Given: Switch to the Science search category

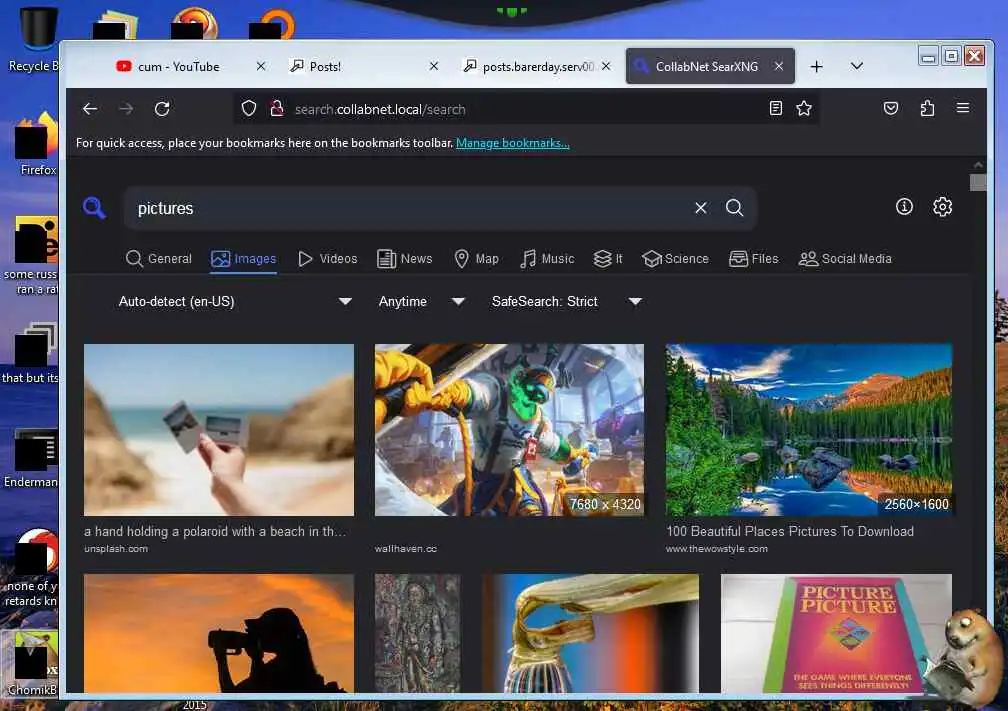Looking at the screenshot, I should coord(676,258).
